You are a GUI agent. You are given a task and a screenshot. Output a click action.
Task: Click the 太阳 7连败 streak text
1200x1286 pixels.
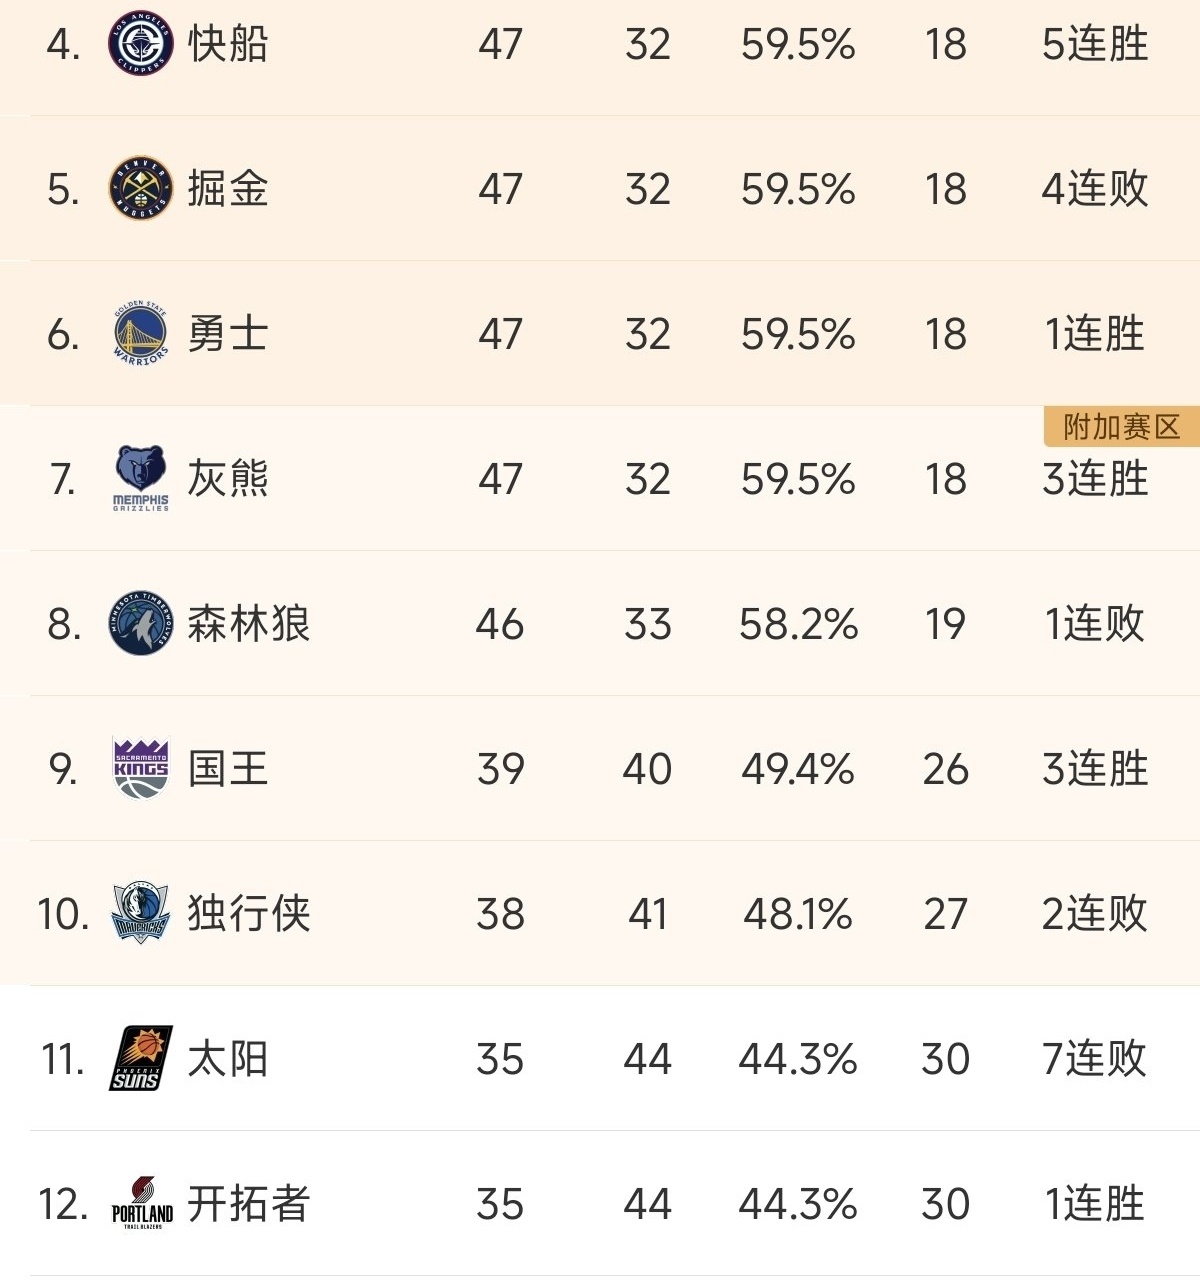tap(1094, 1058)
